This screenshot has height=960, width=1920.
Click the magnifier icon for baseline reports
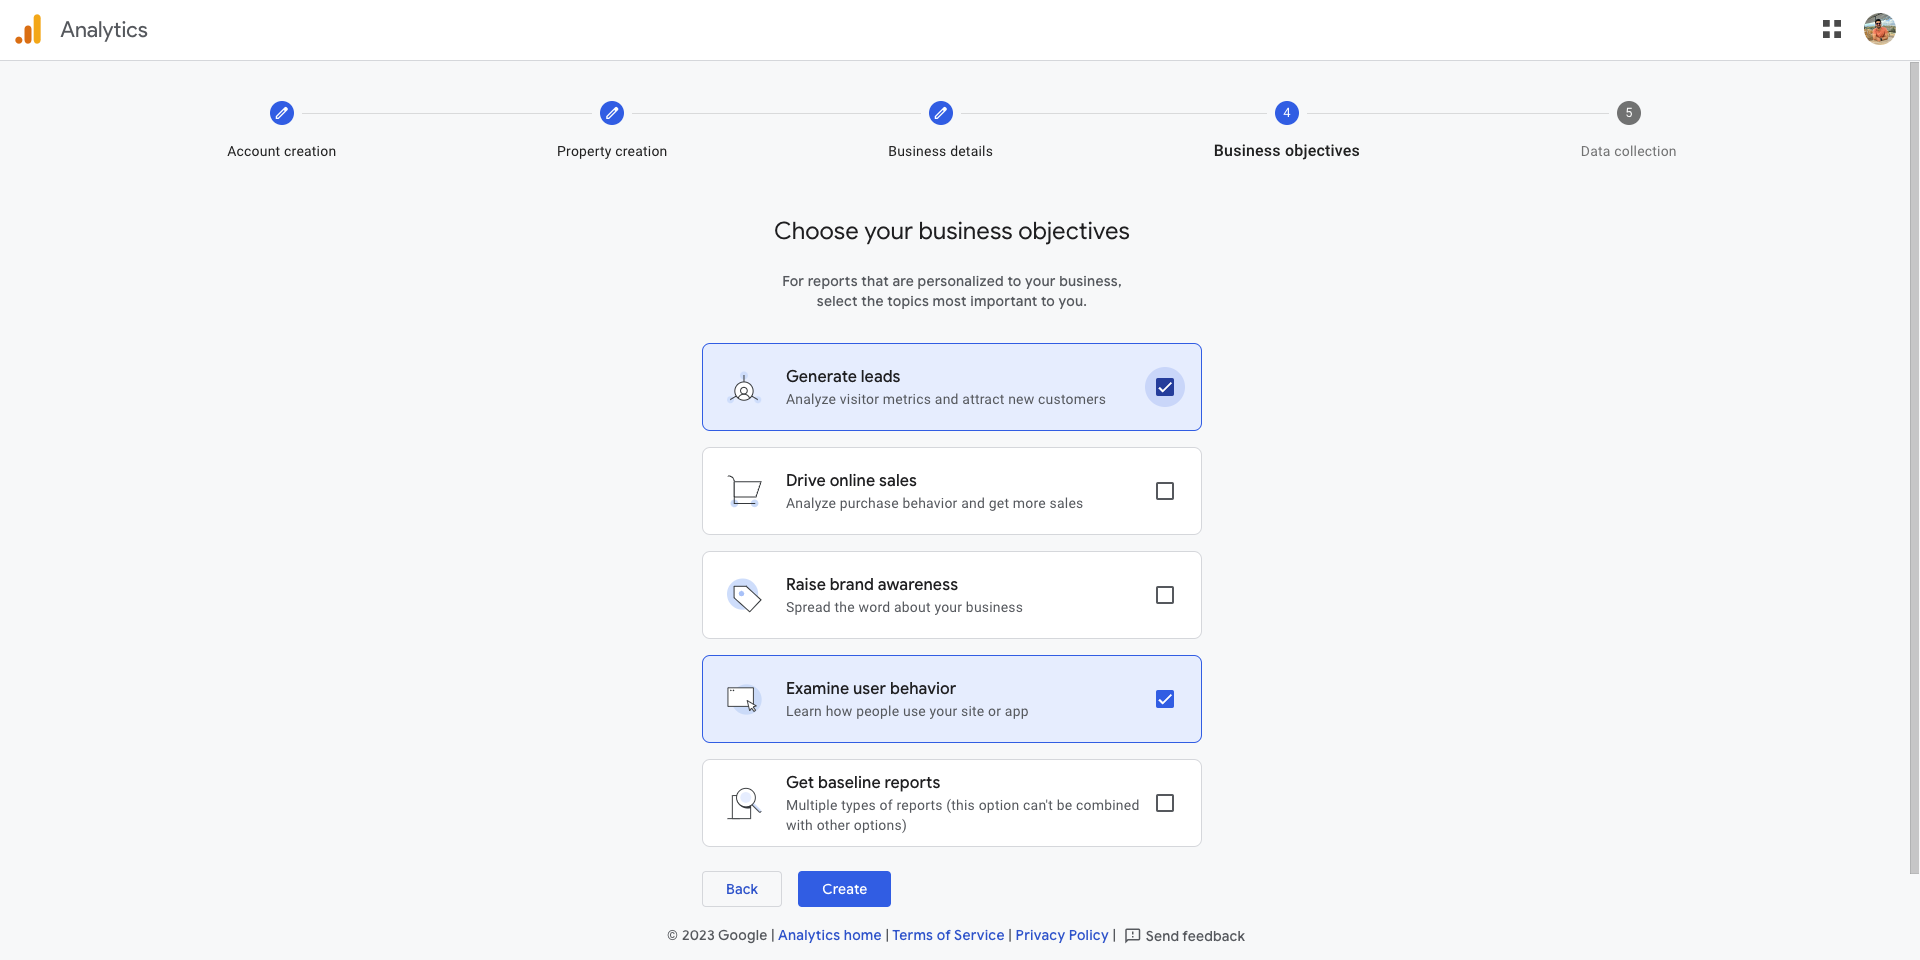pos(744,803)
